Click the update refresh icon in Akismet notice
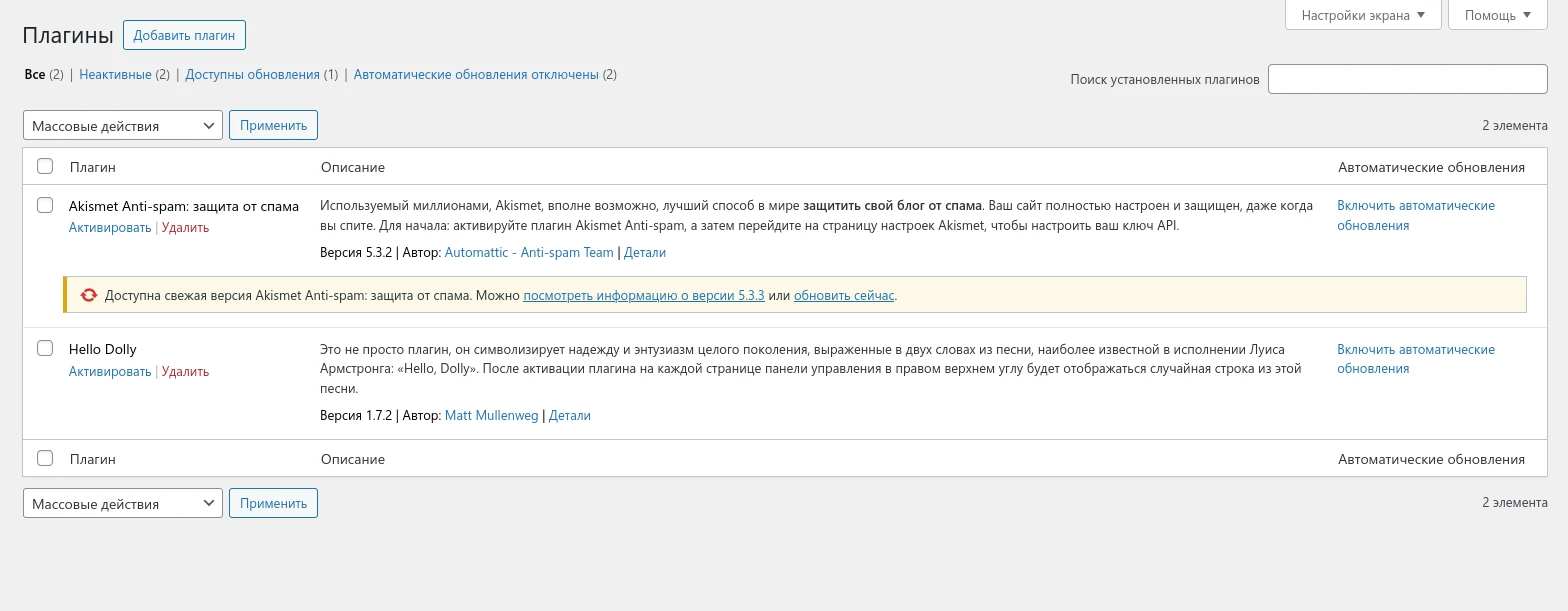This screenshot has height=611, width=1568. click(89, 295)
